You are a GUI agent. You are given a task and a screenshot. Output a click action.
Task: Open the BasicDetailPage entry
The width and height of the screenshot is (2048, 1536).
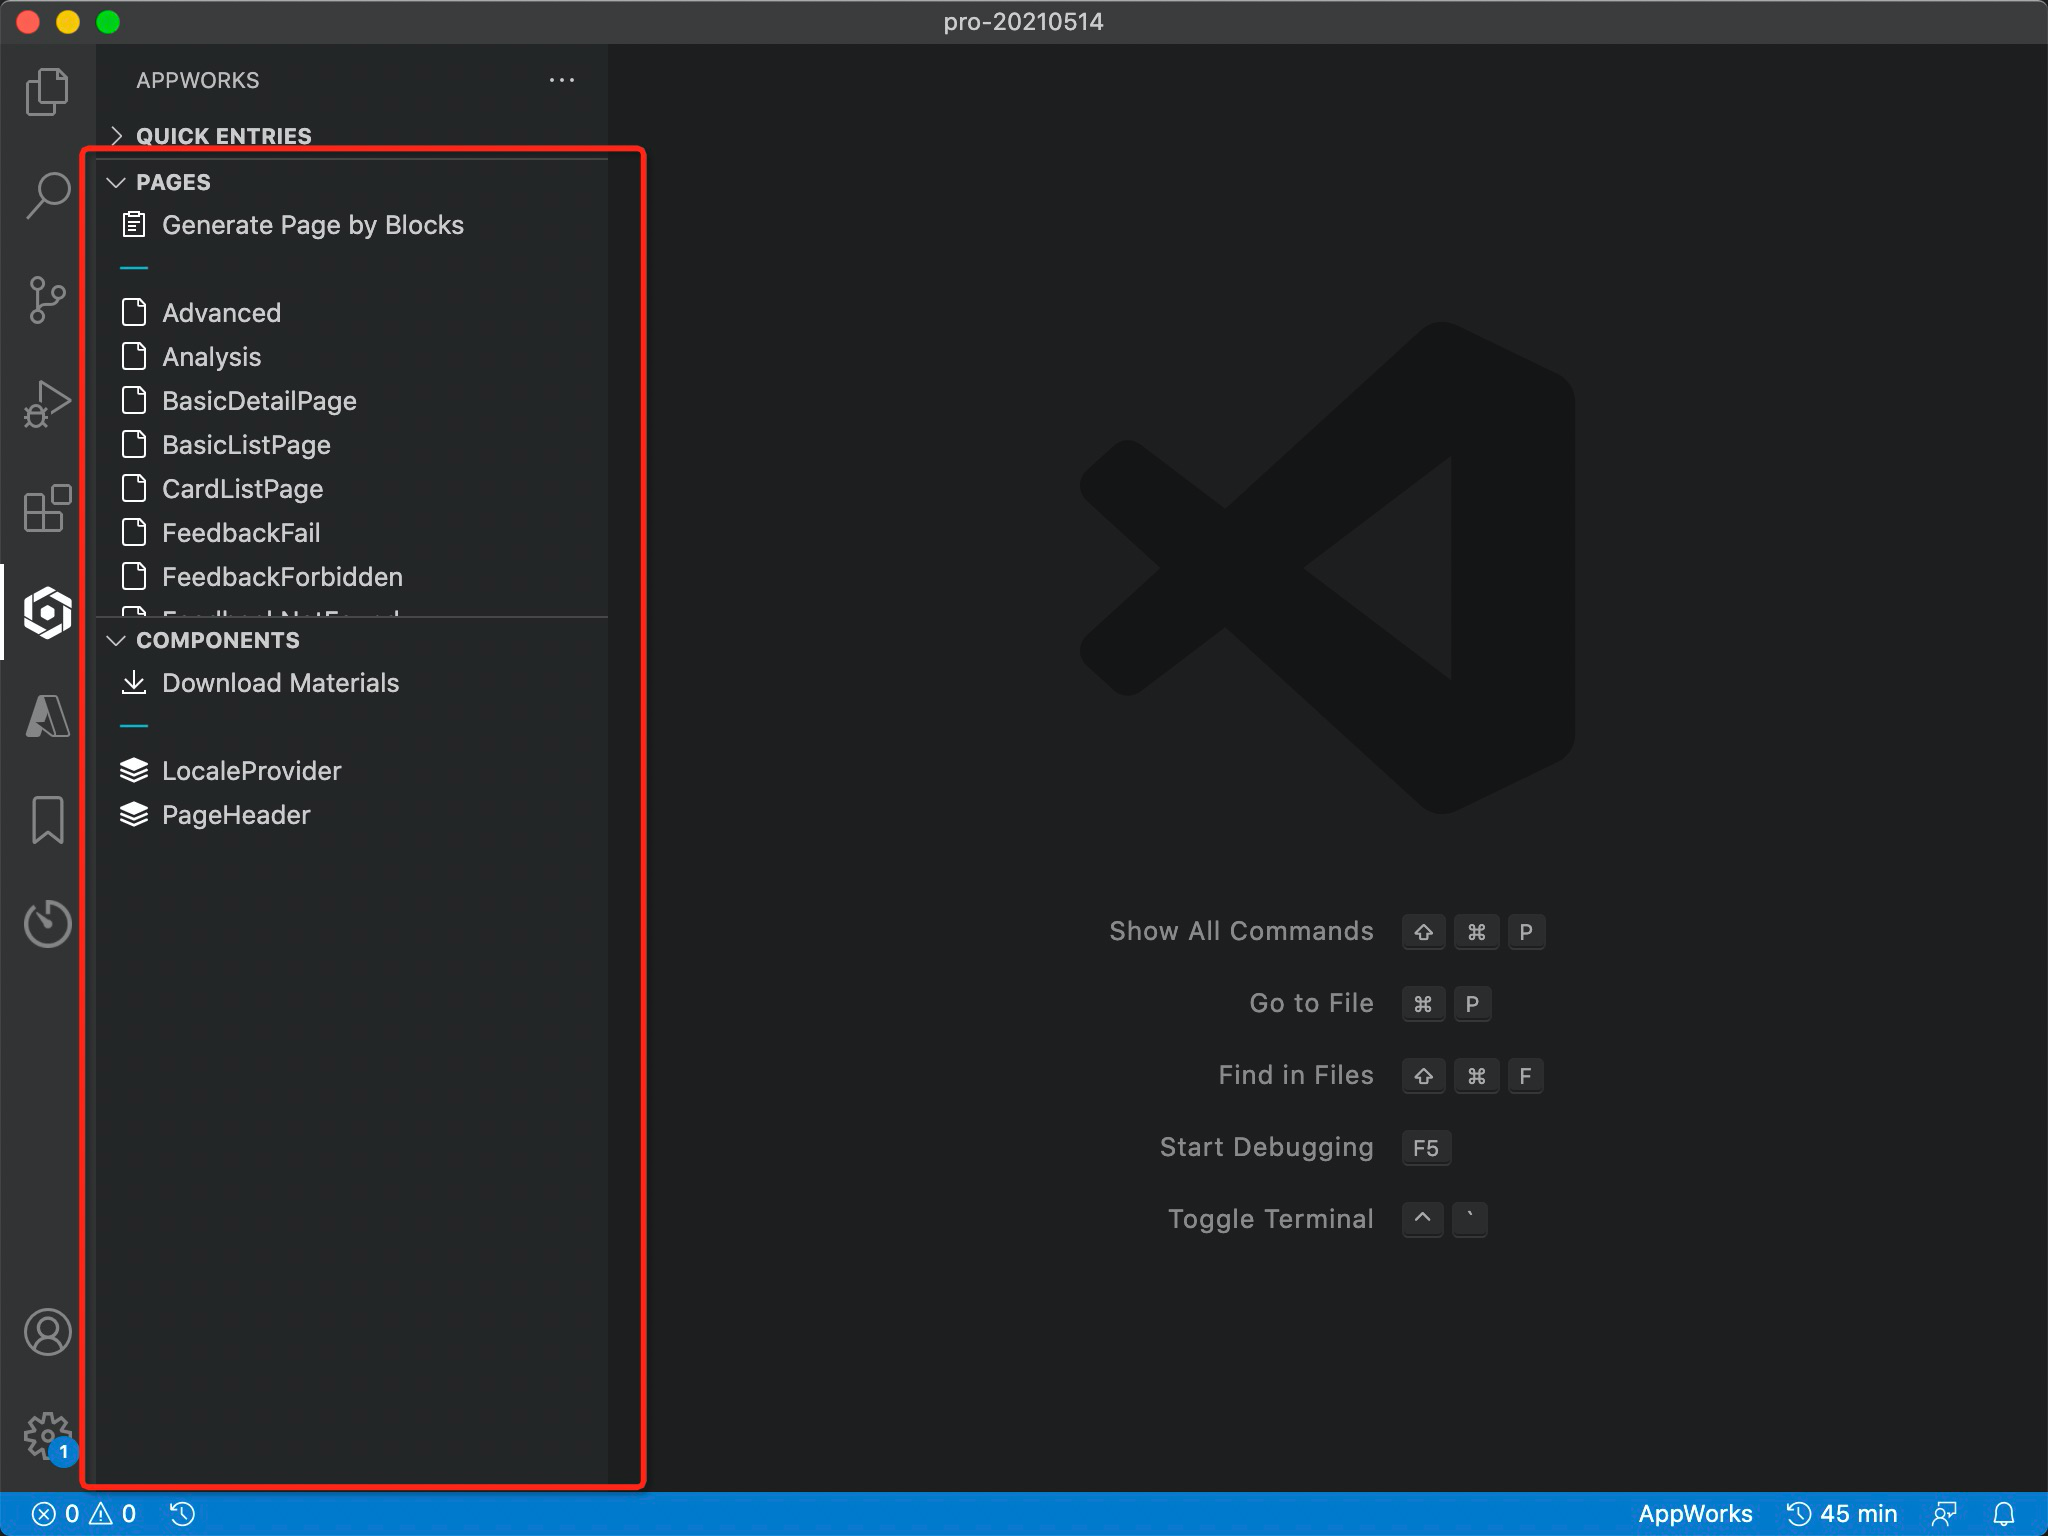pos(352,401)
